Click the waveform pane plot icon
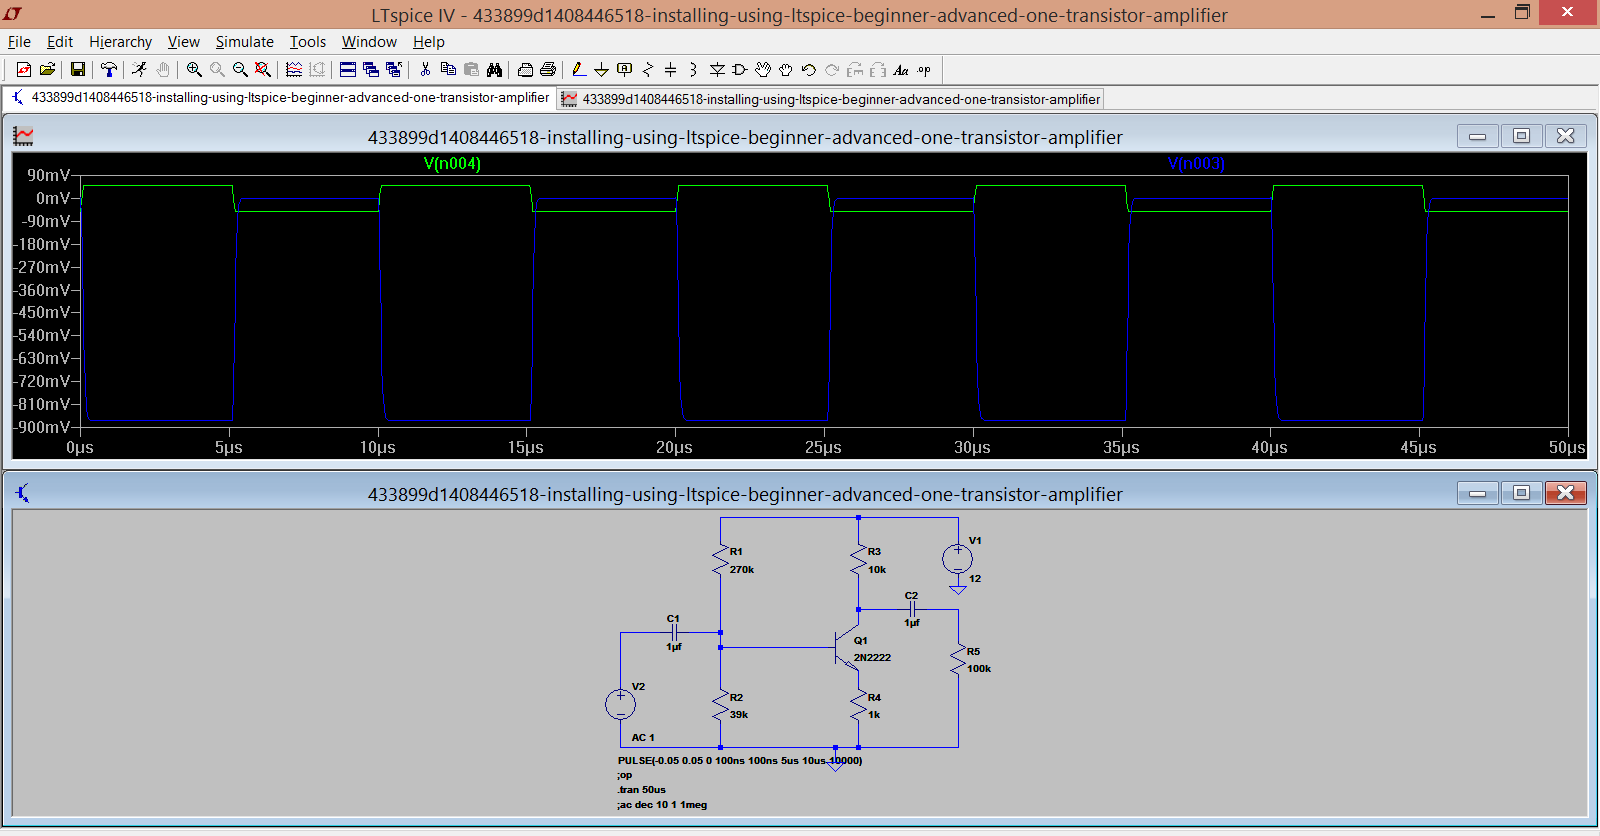Image resolution: width=1600 pixels, height=836 pixels. (23, 136)
